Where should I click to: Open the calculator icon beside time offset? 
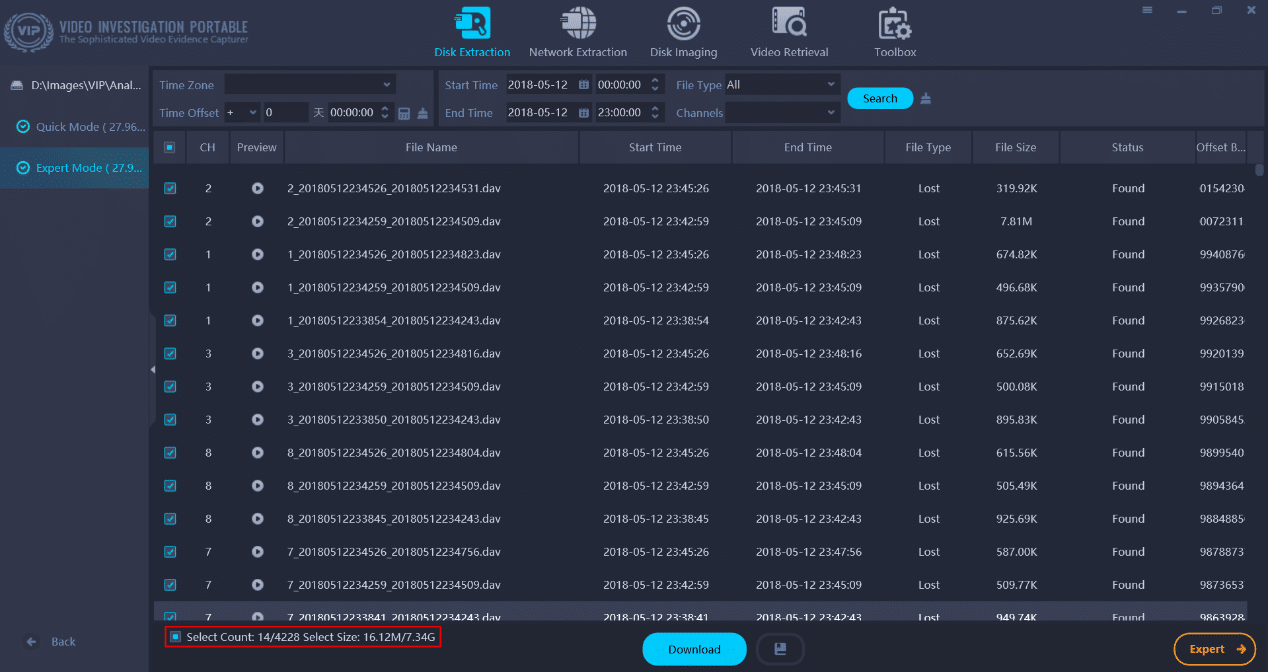pyautogui.click(x=404, y=113)
